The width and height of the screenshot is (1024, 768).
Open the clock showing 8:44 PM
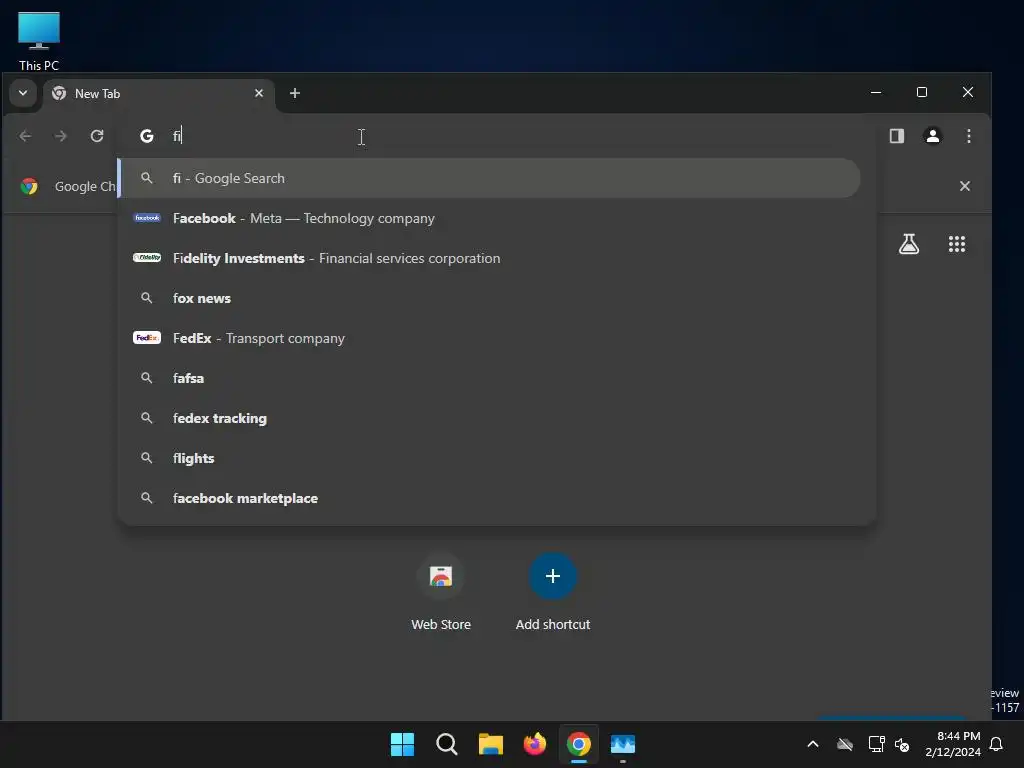tap(953, 744)
